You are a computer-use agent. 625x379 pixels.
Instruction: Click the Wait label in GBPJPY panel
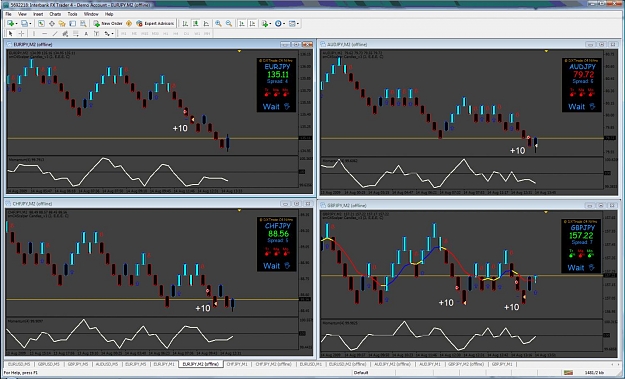tap(576, 267)
